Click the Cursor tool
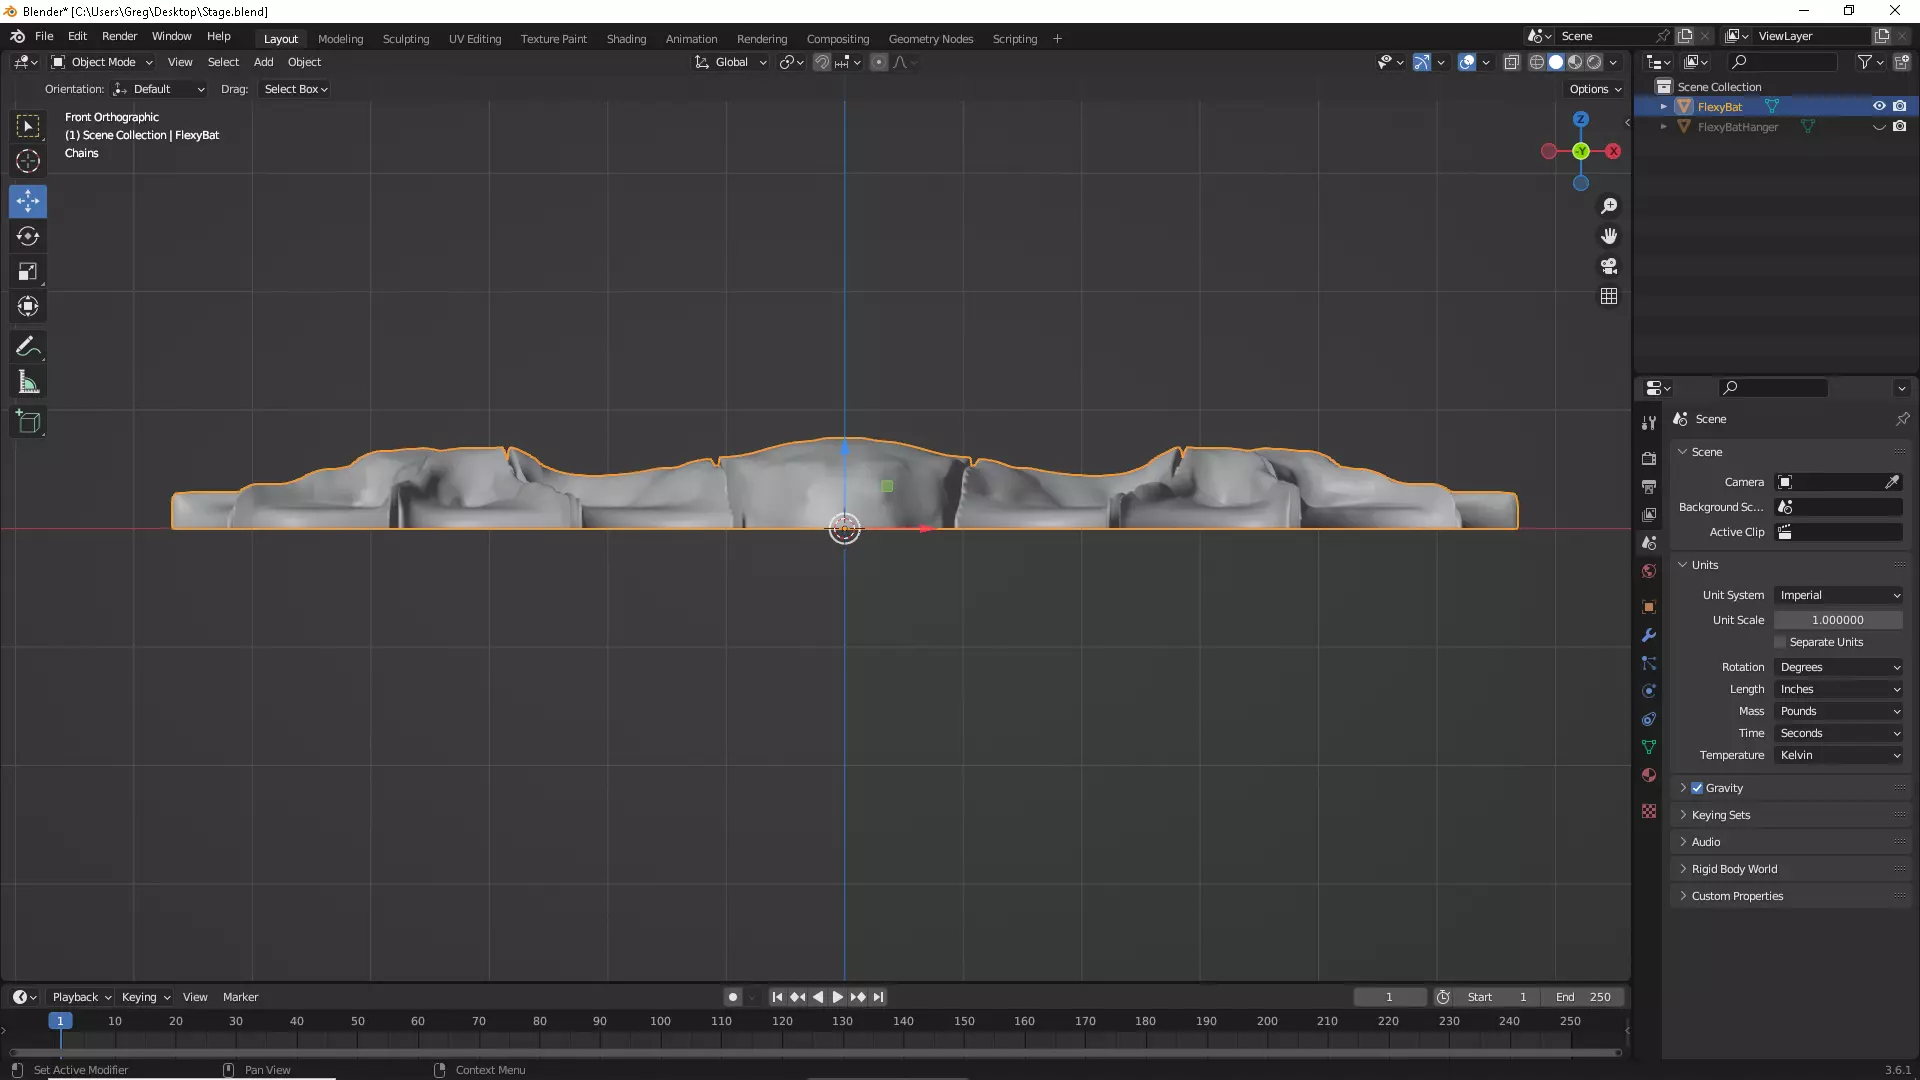 28,161
